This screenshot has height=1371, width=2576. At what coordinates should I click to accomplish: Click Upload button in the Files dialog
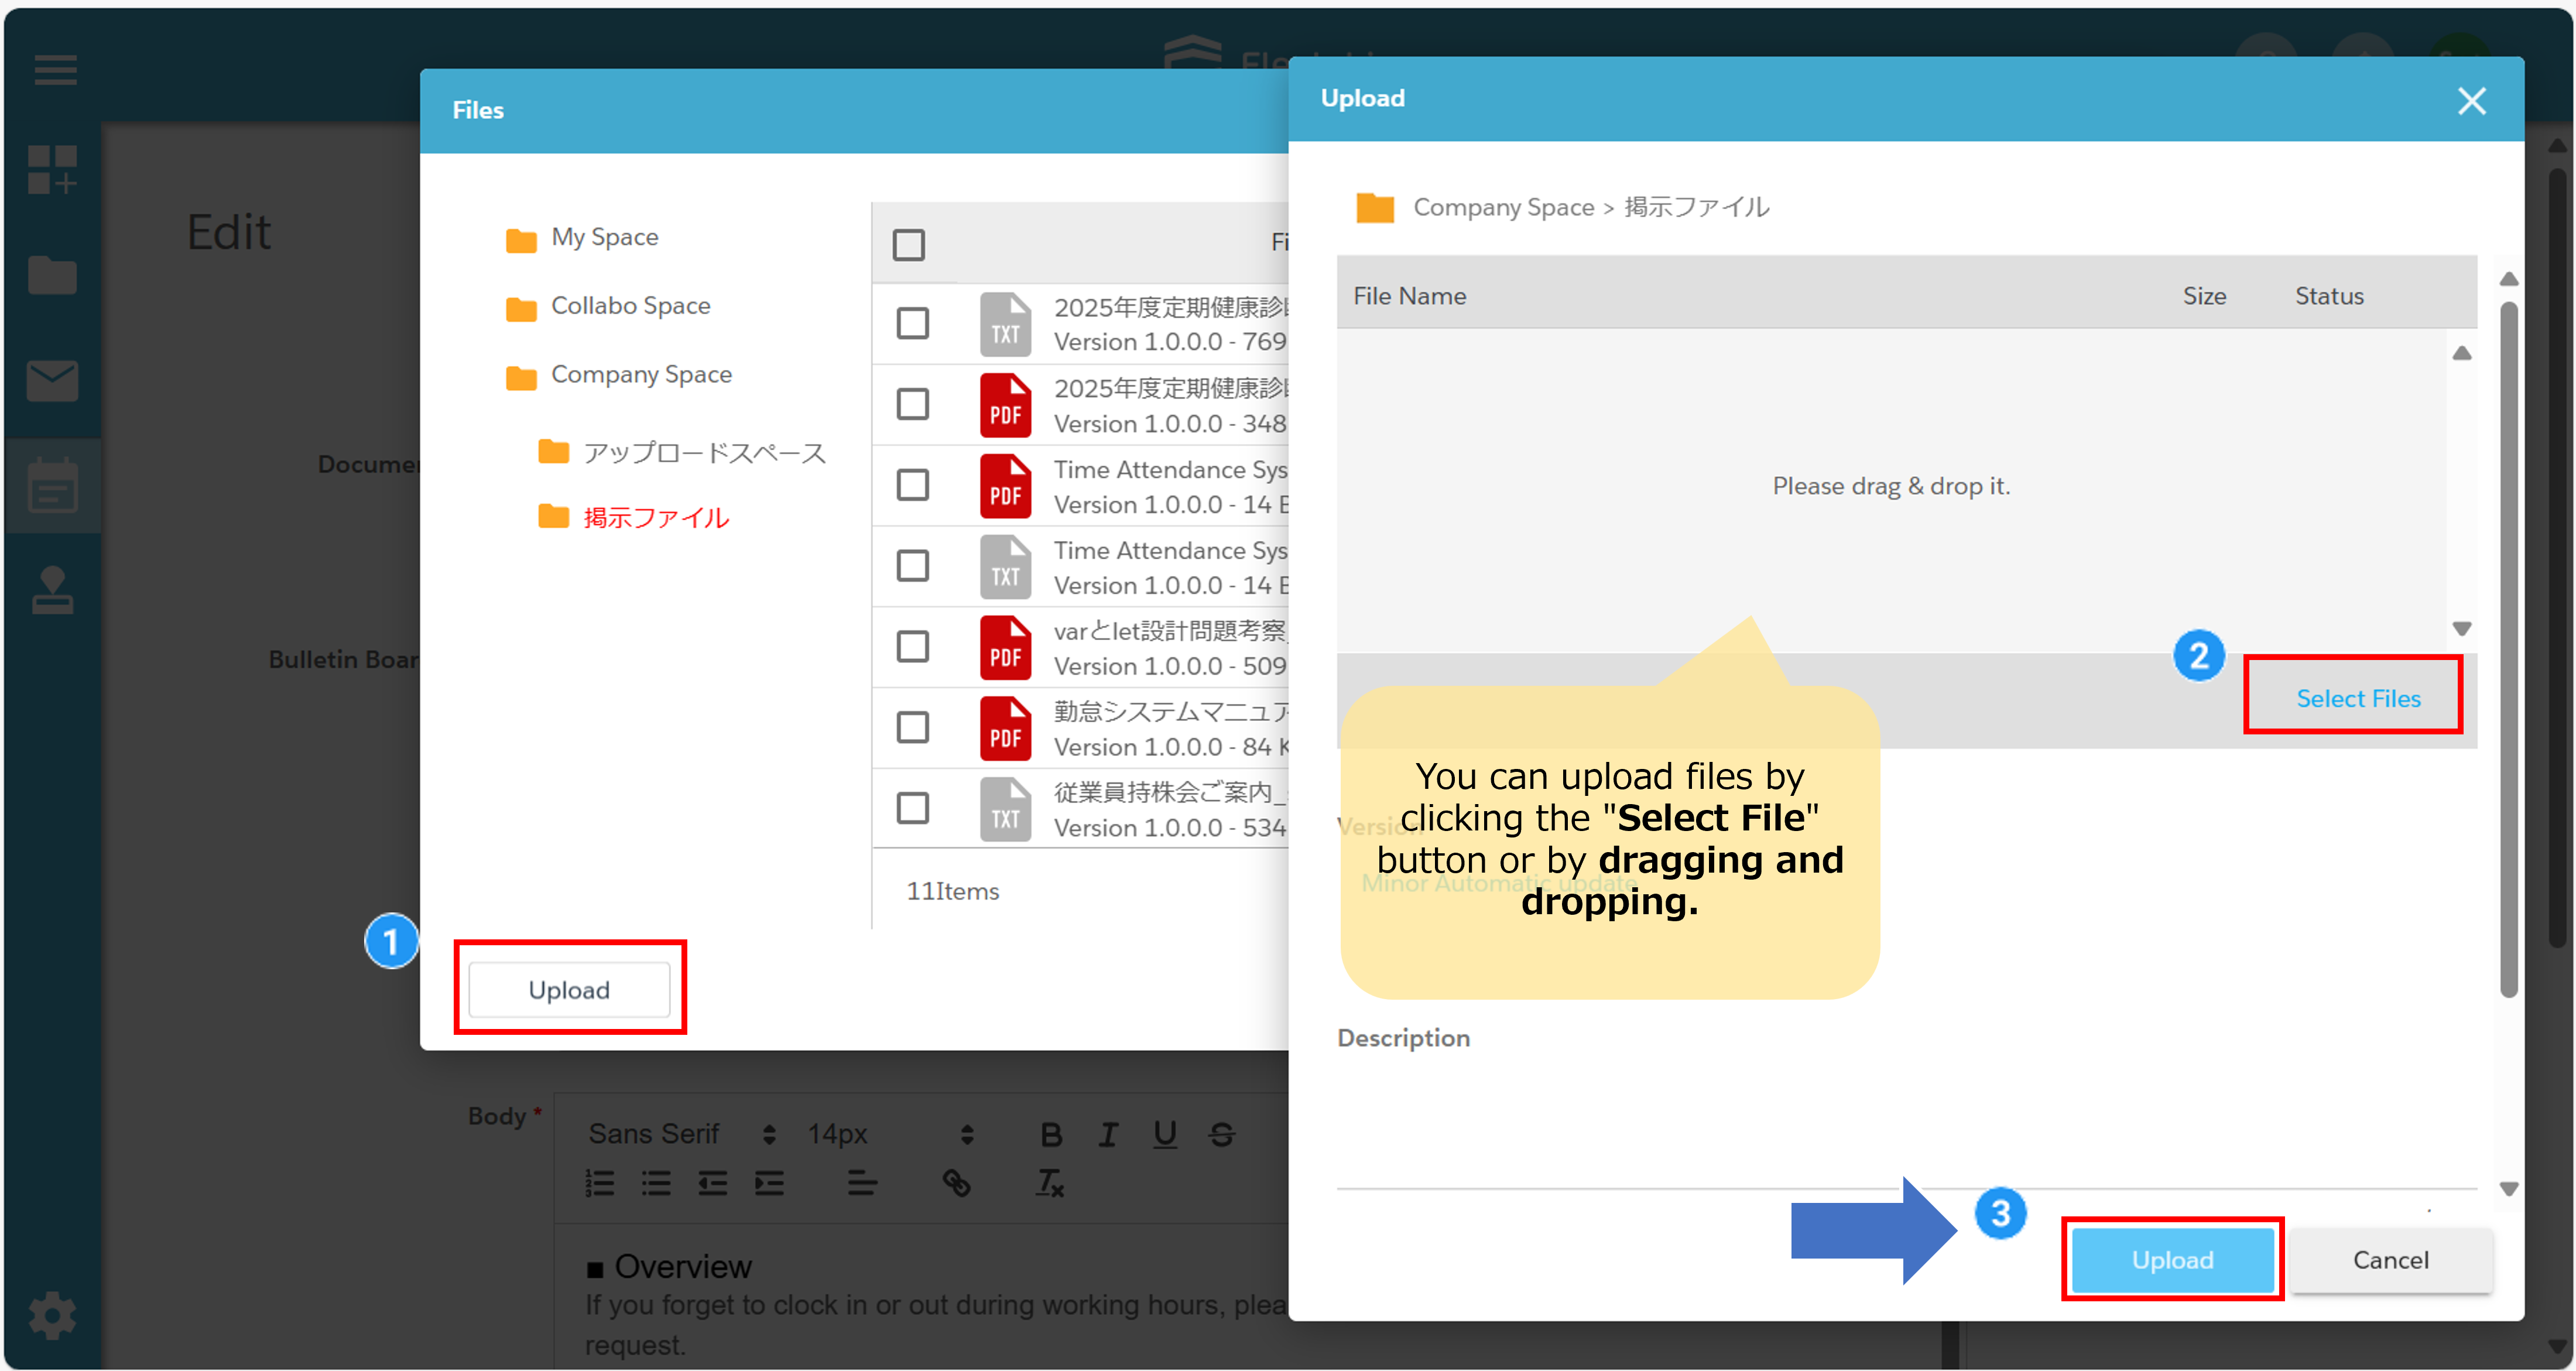[569, 990]
